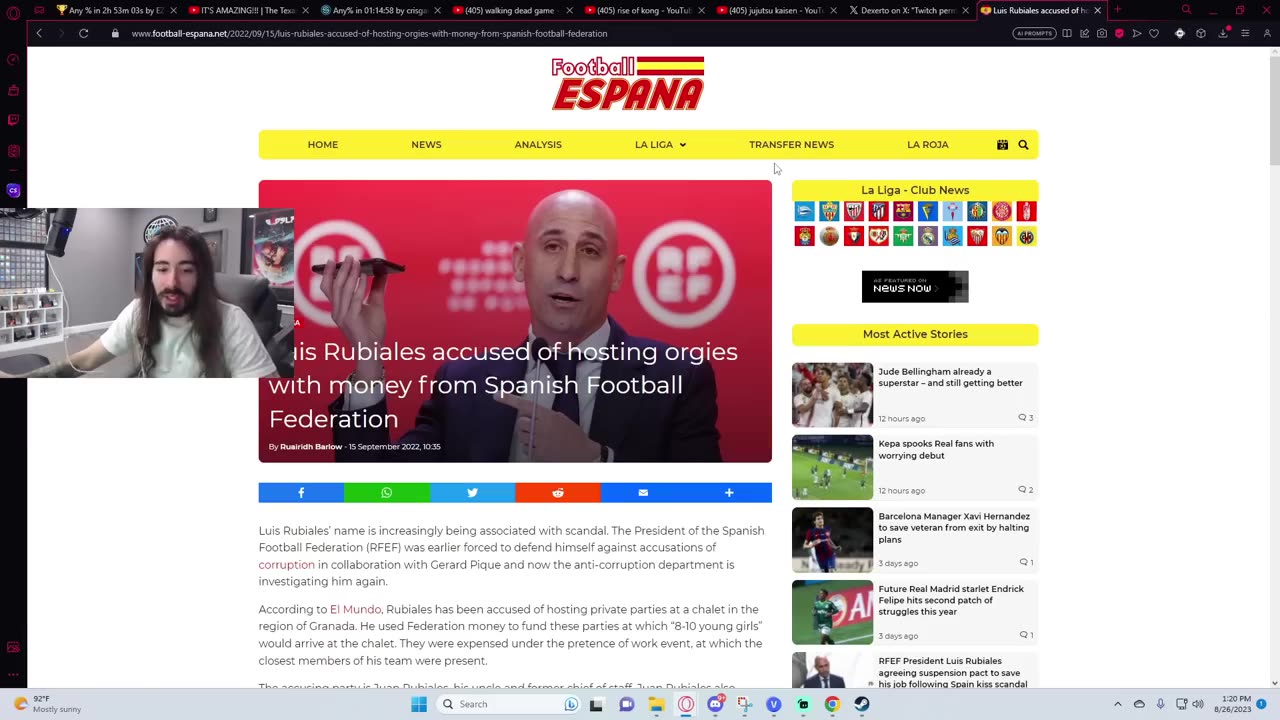Open Sevilla club news crest
Image resolution: width=1280 pixels, height=720 pixels.
coord(977,236)
